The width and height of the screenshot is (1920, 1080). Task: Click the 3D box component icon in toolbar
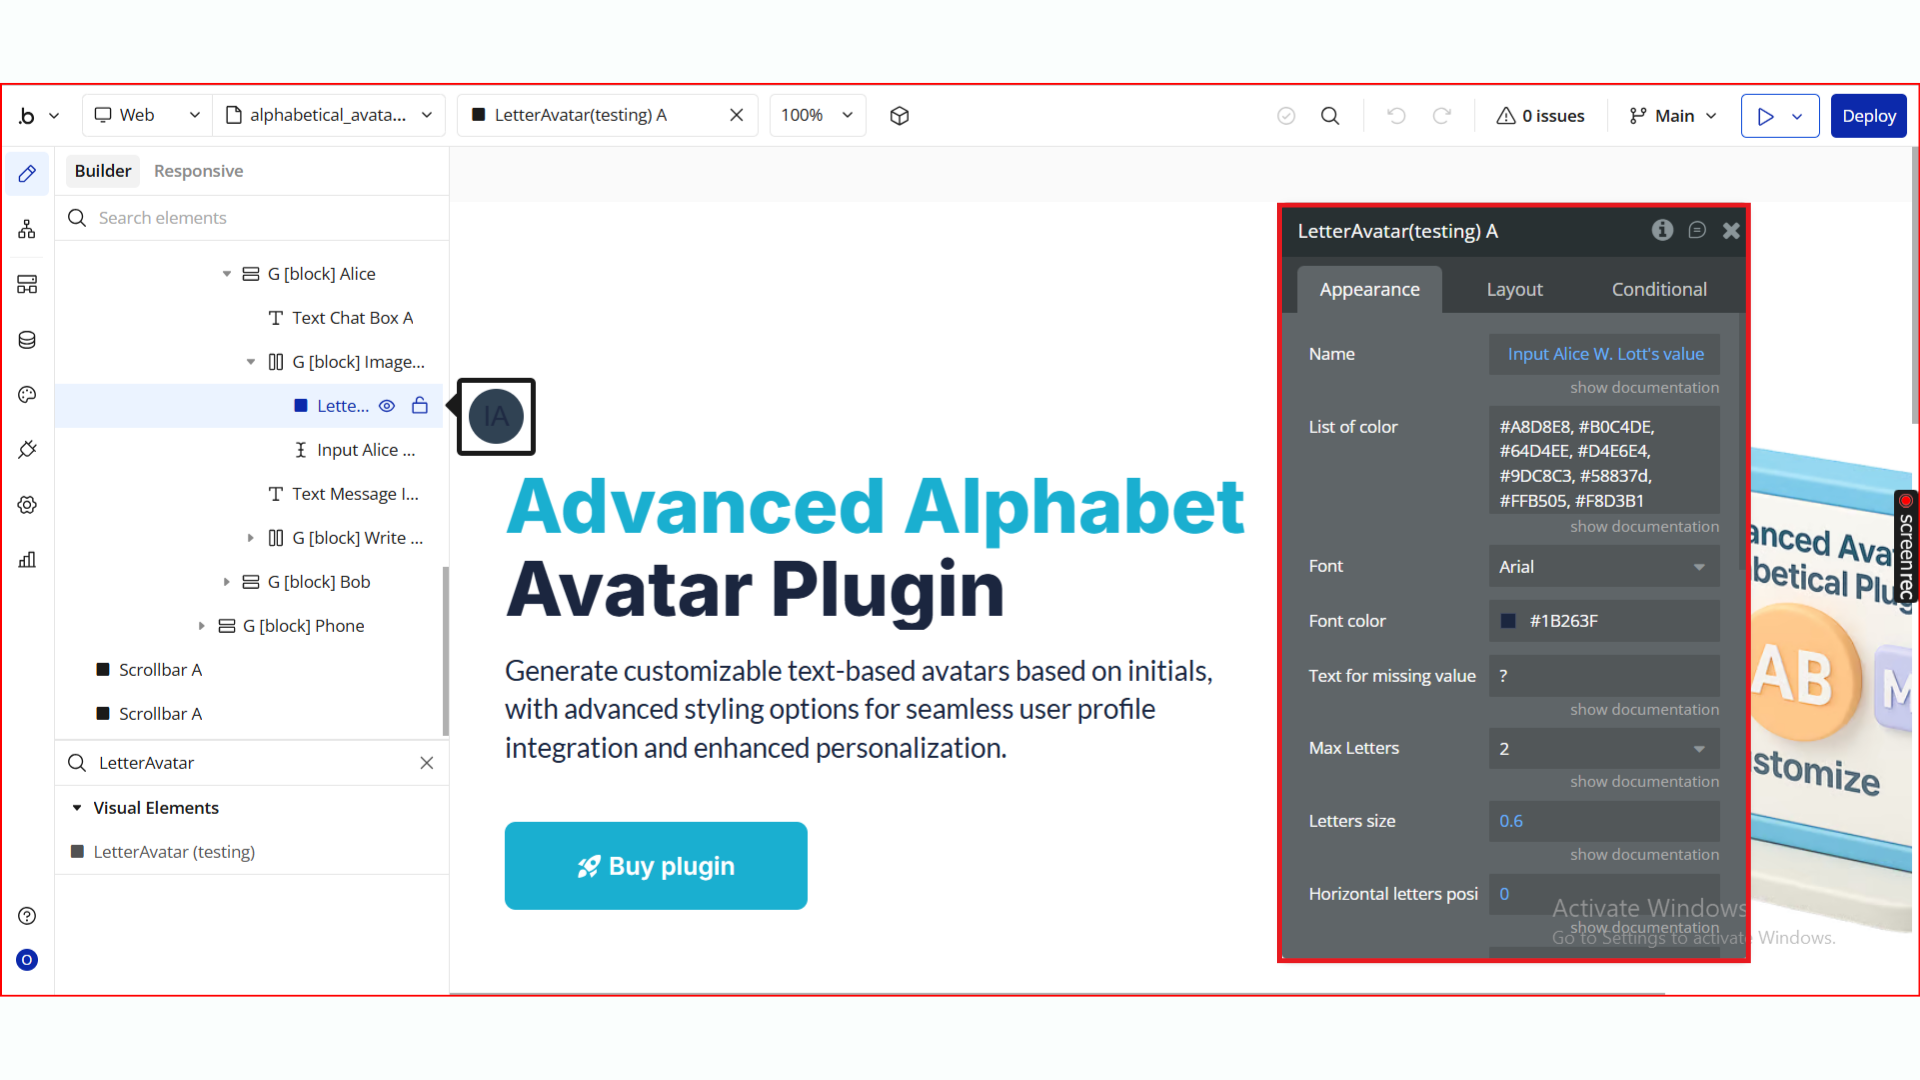click(899, 116)
